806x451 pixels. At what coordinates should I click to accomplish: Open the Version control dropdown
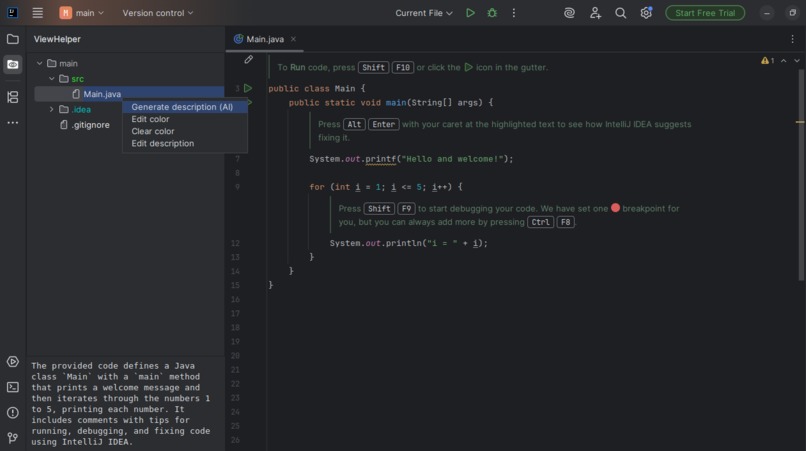tap(157, 13)
